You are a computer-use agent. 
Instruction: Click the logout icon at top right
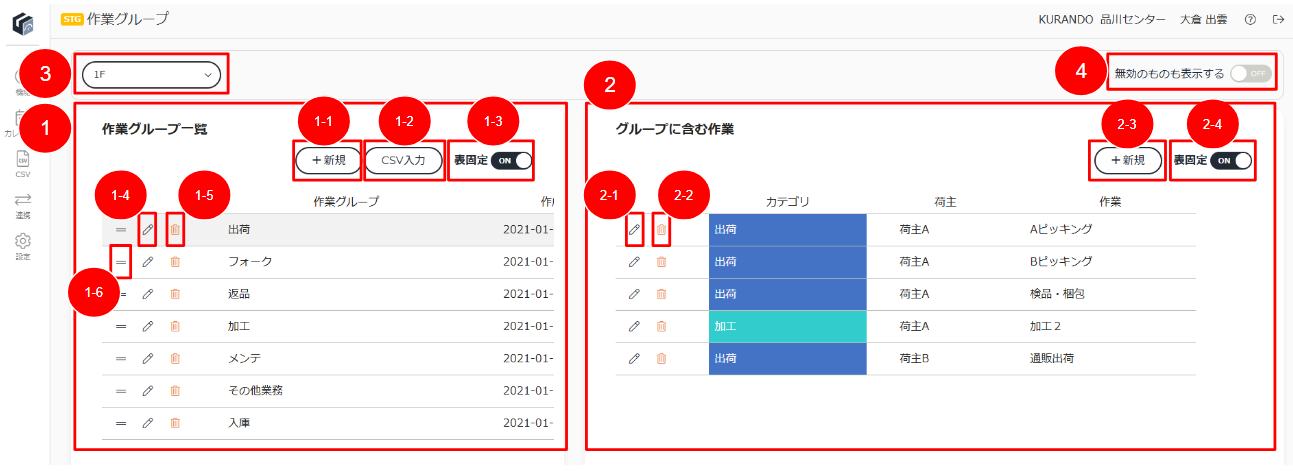click(x=1277, y=19)
